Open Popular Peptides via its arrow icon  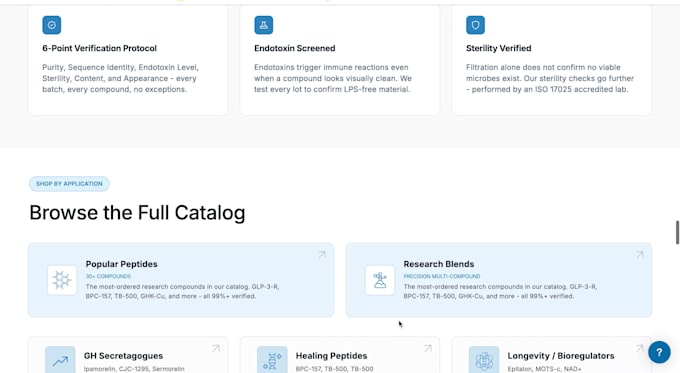(321, 255)
